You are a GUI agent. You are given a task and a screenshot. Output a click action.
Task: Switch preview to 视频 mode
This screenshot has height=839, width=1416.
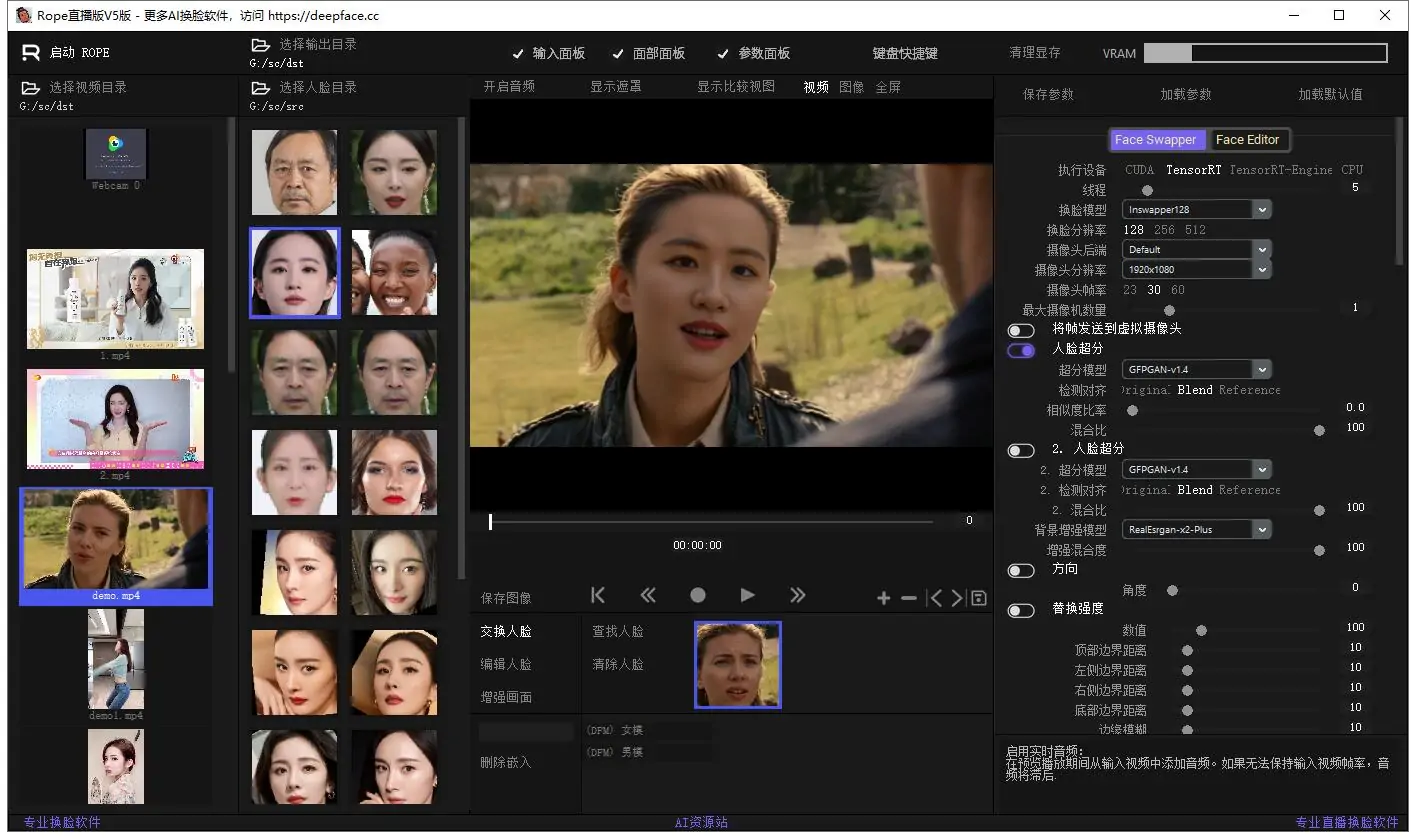point(816,87)
